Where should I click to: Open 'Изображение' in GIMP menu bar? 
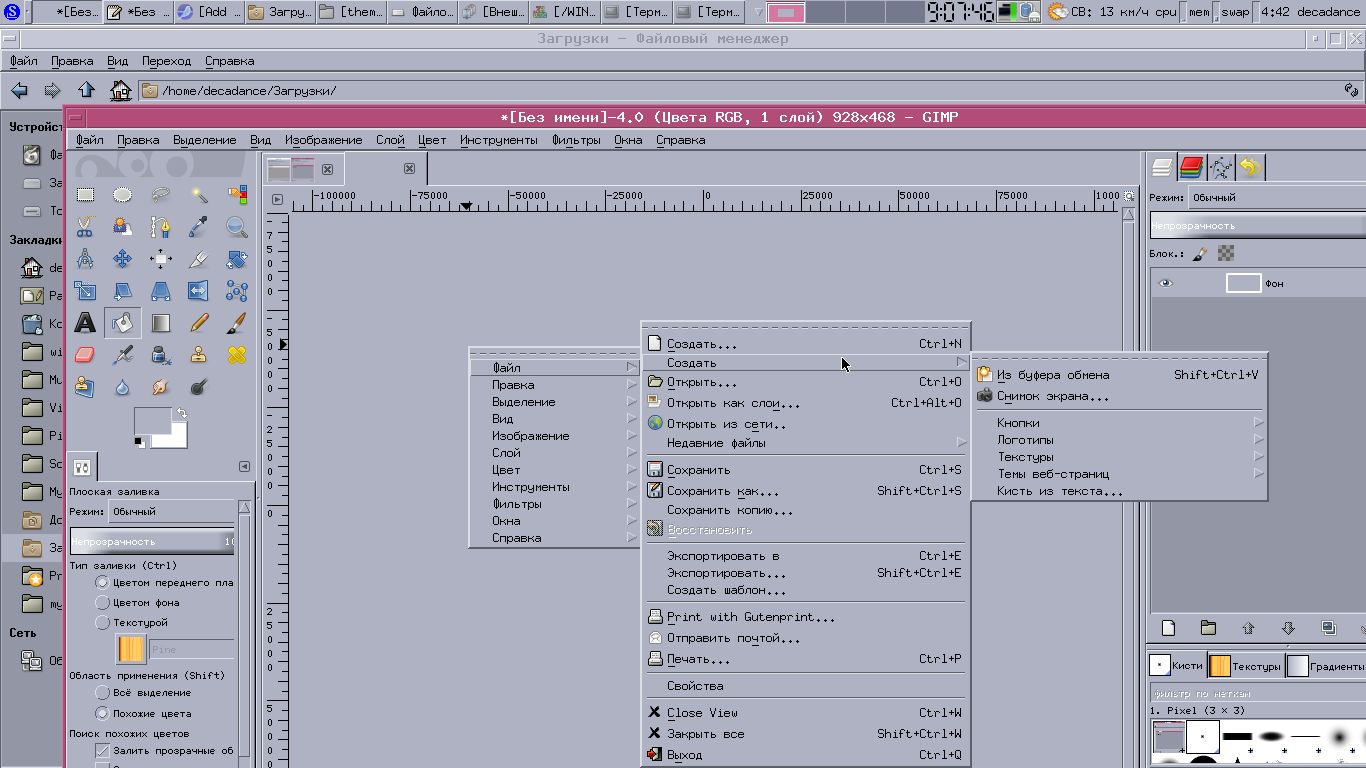coord(323,140)
